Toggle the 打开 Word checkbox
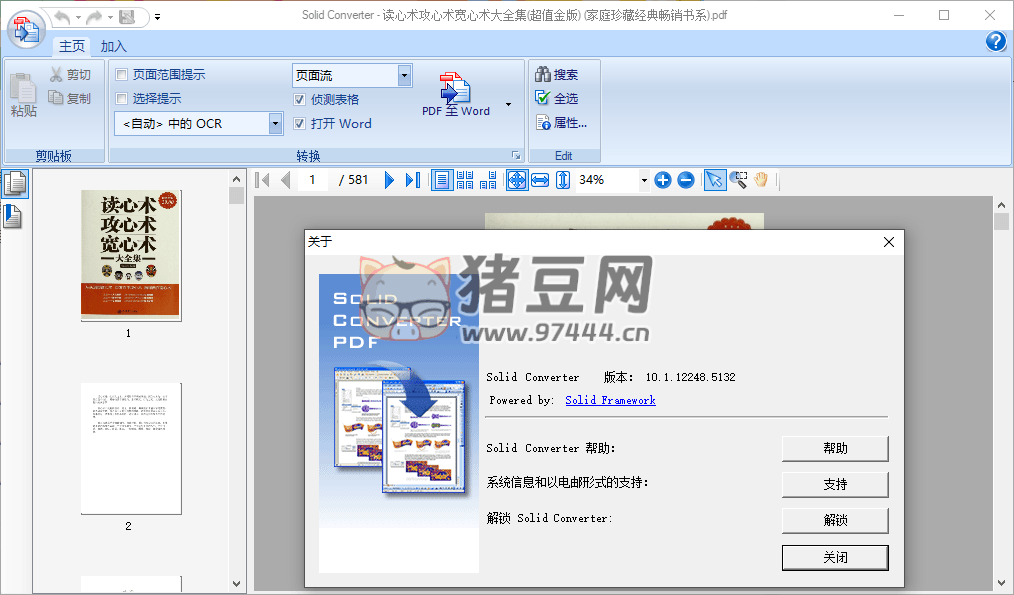 point(300,124)
